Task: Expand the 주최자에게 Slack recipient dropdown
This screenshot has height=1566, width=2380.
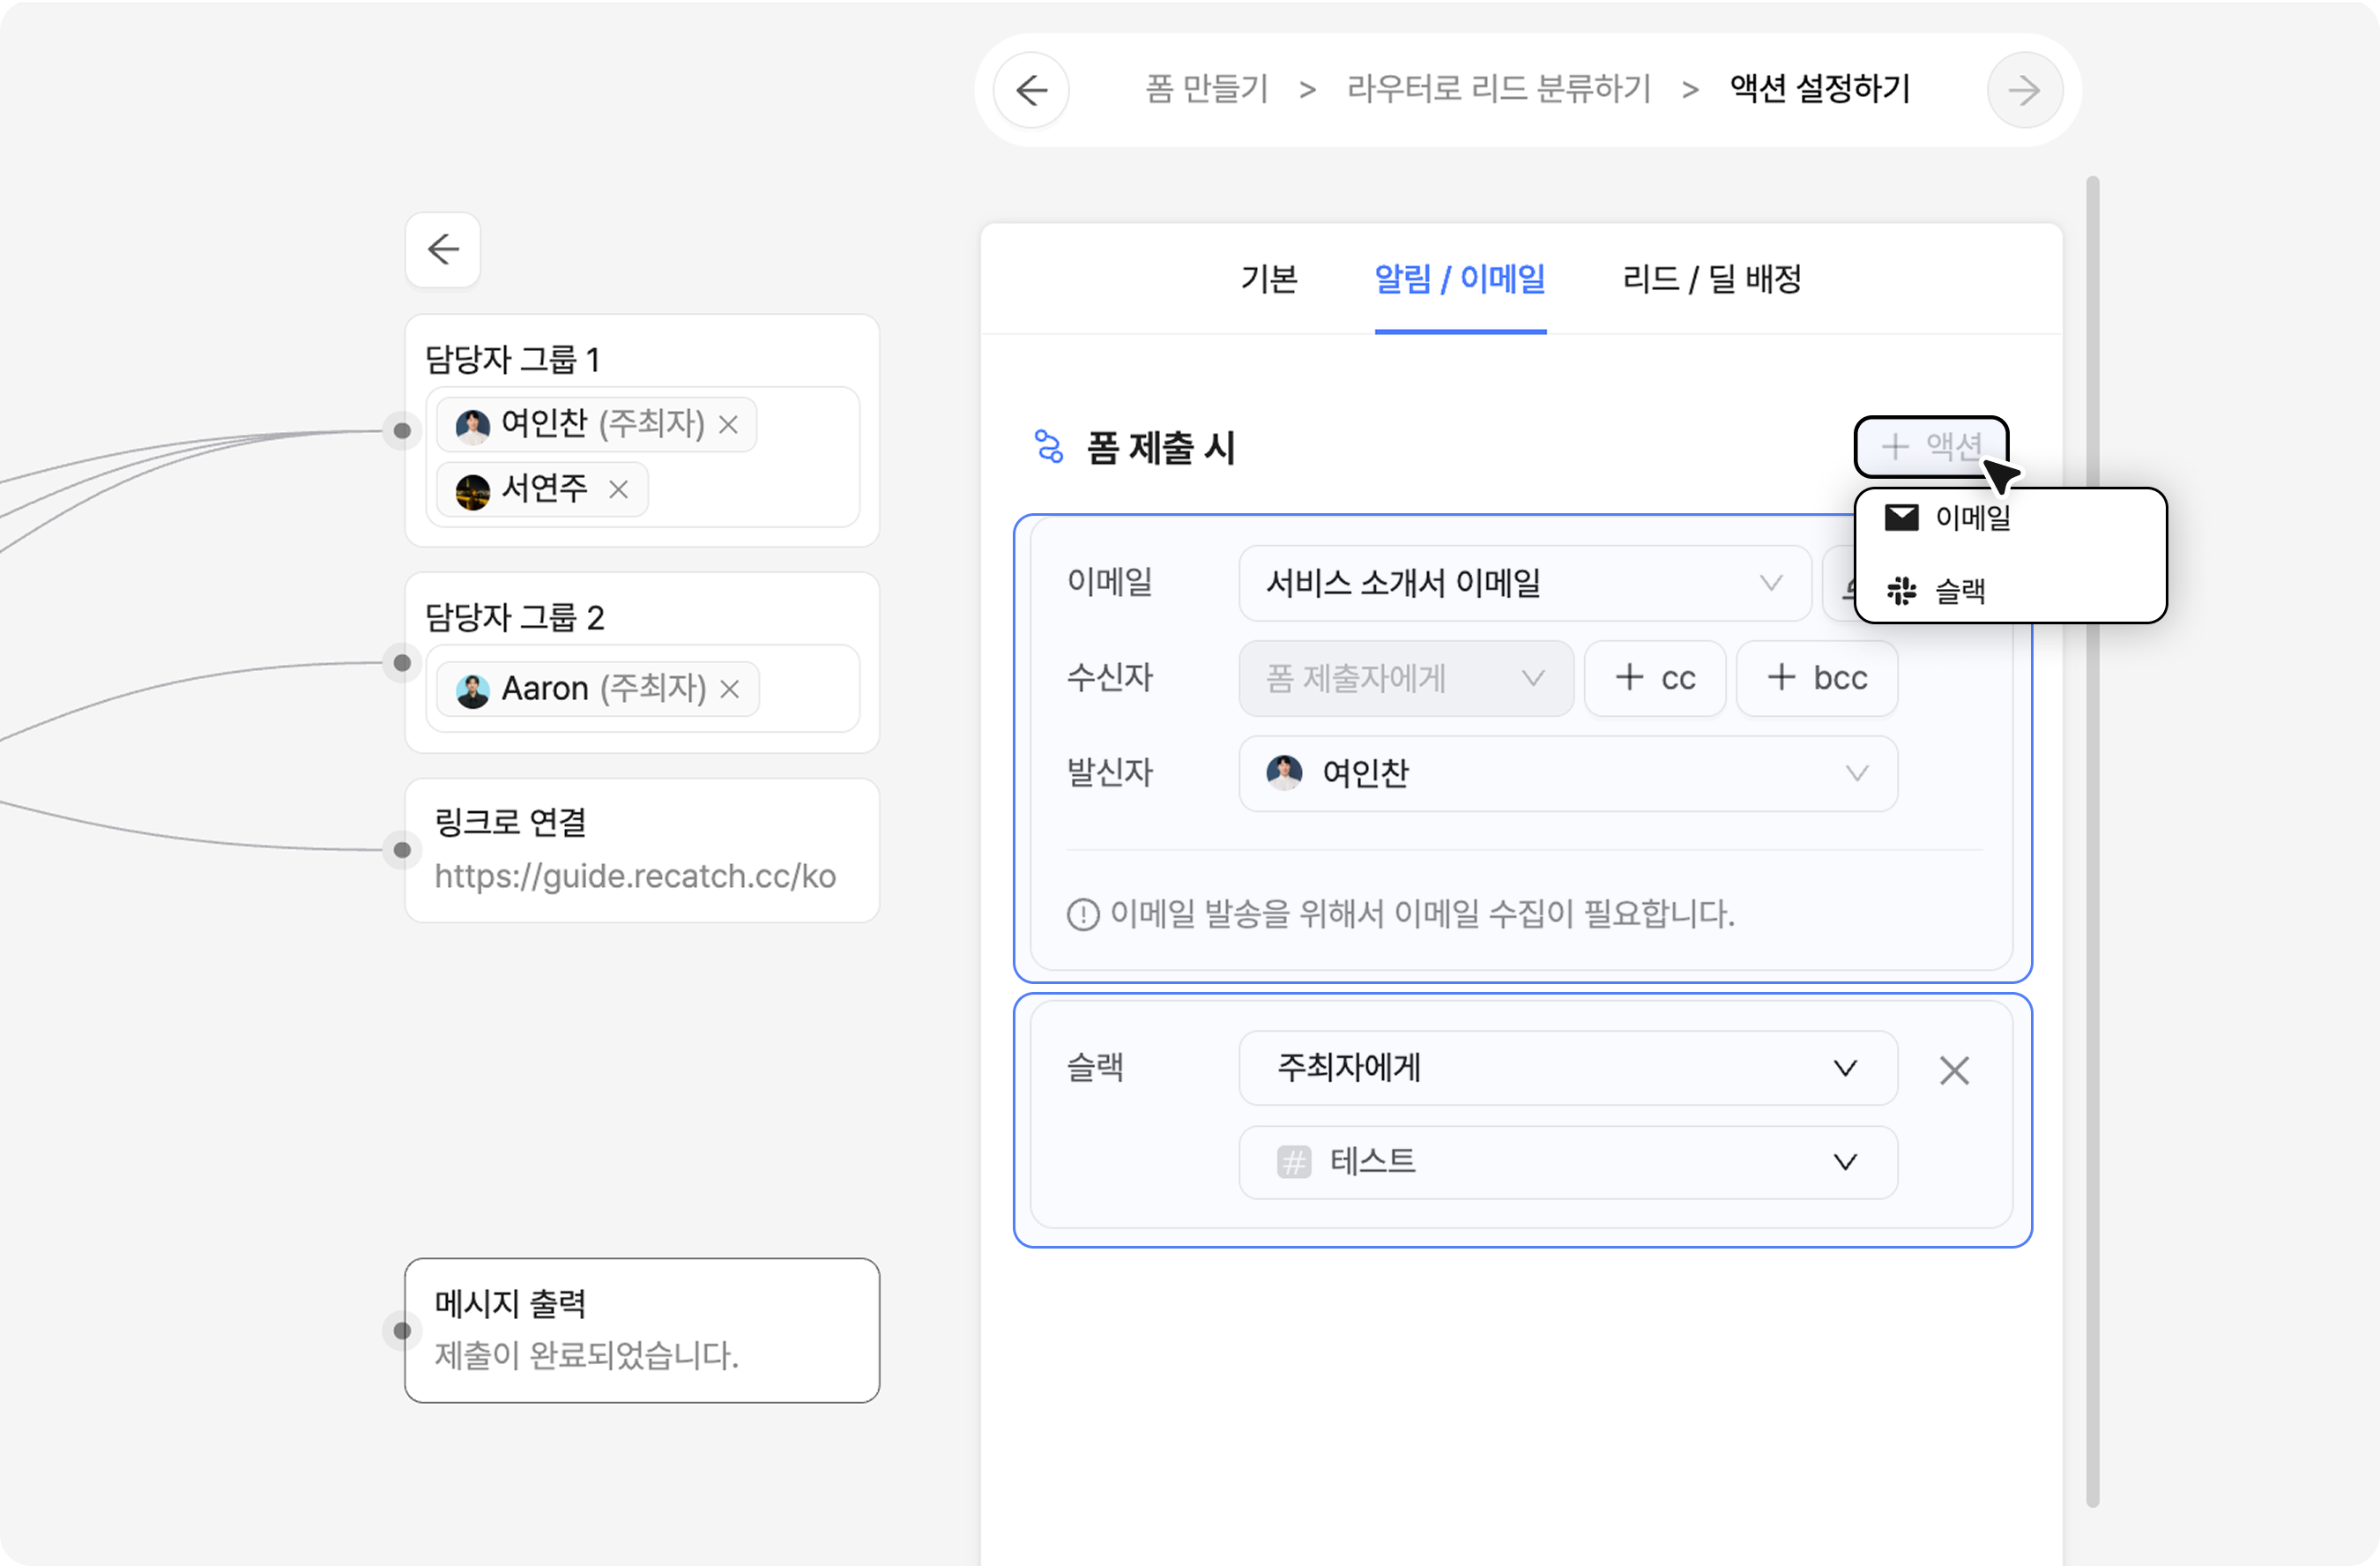Action: click(x=1567, y=1068)
